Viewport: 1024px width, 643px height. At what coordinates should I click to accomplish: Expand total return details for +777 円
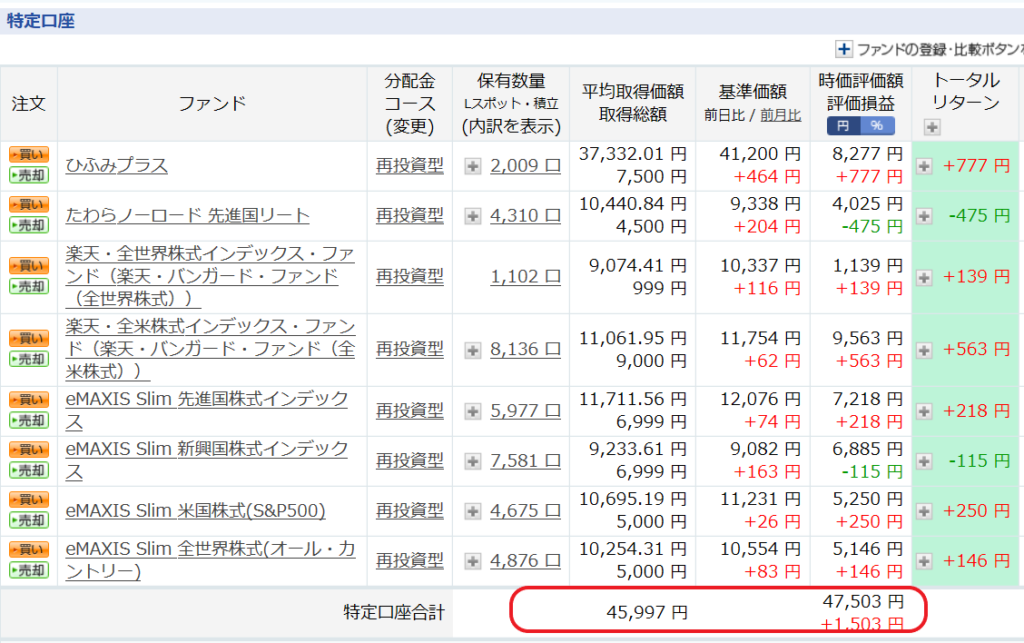[924, 166]
